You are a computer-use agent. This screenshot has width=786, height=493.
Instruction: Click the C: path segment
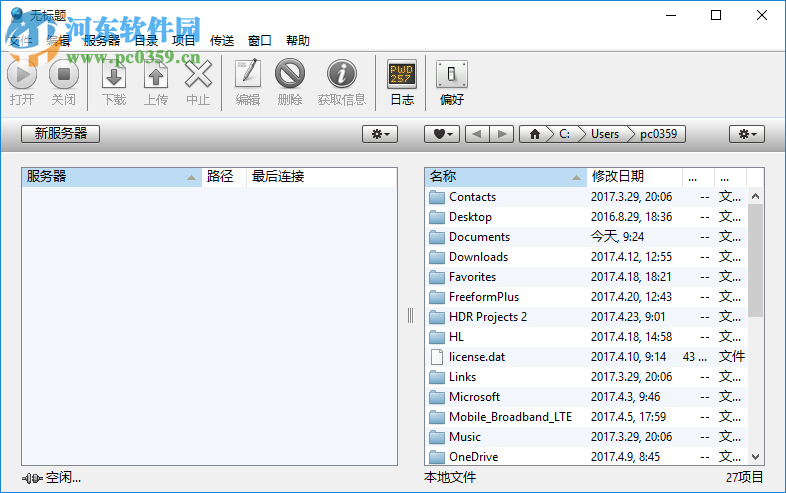coord(564,134)
